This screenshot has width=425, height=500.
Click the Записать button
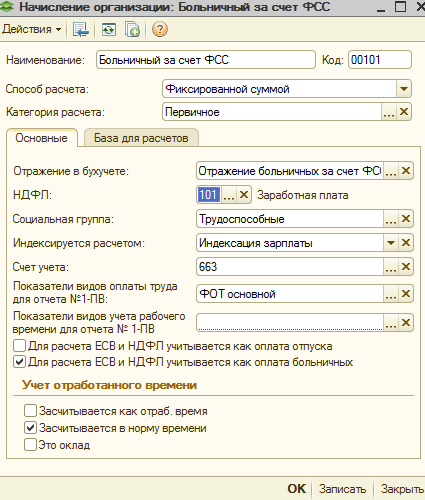pos(342,489)
